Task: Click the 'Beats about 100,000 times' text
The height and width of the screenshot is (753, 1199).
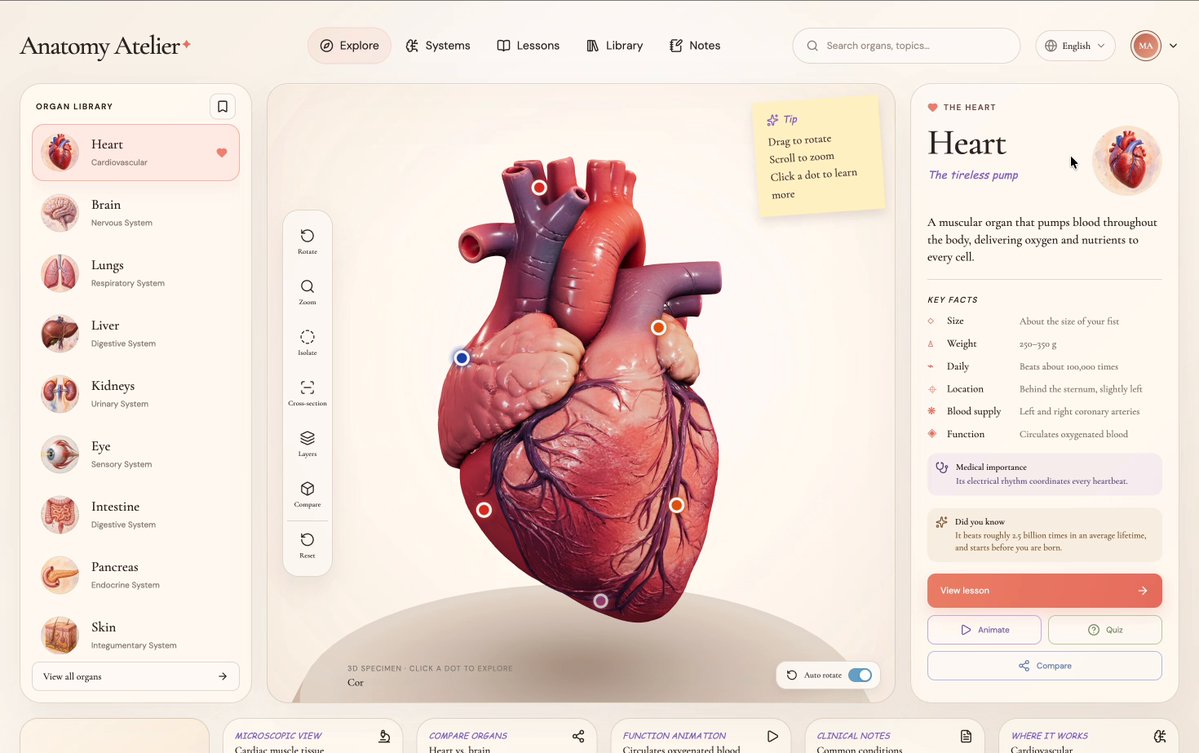Action: (x=1068, y=367)
